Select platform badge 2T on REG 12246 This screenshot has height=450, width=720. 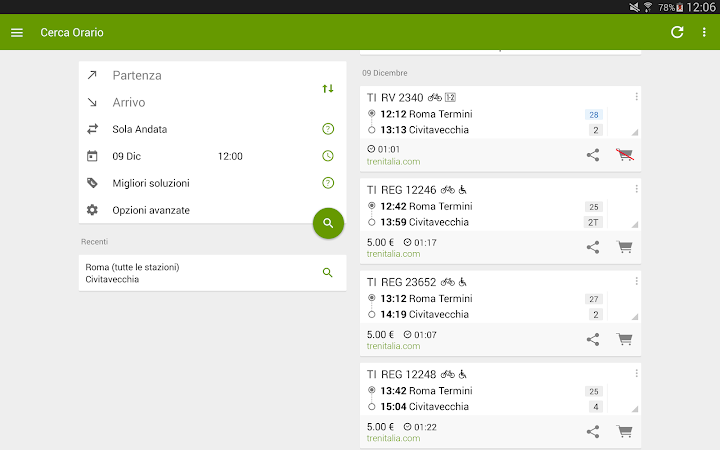pos(593,223)
